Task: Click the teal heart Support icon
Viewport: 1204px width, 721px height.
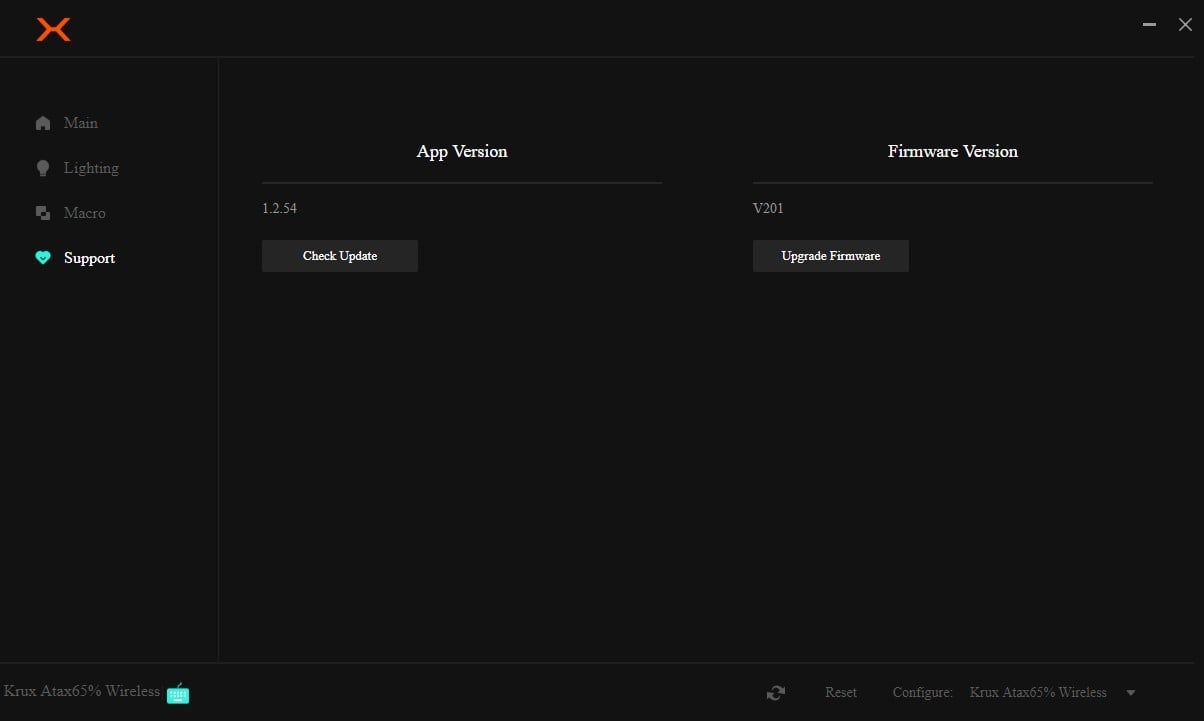Action: pos(43,258)
